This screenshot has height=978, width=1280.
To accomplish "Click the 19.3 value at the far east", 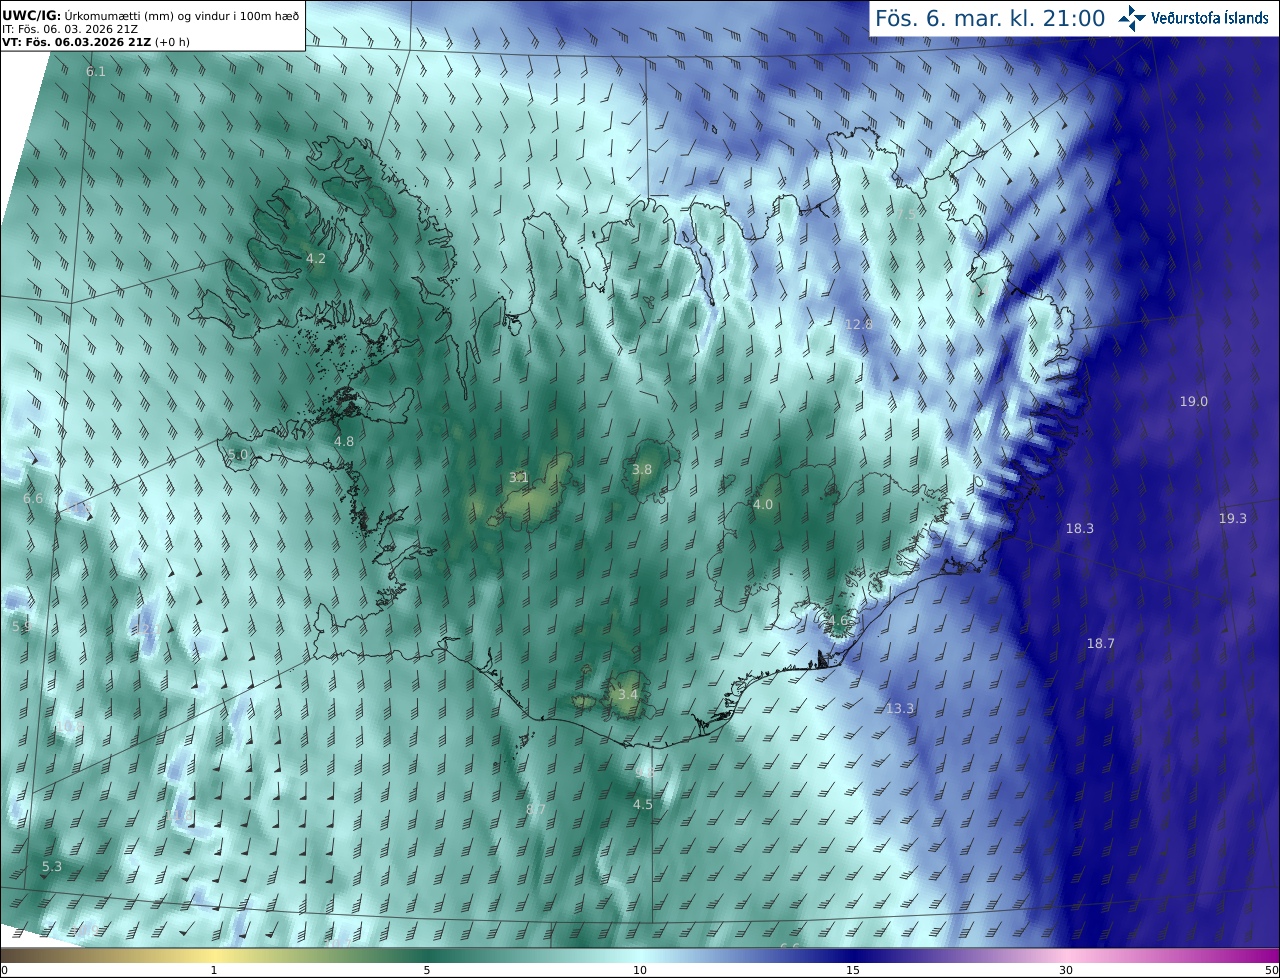I will click(x=1232, y=518).
